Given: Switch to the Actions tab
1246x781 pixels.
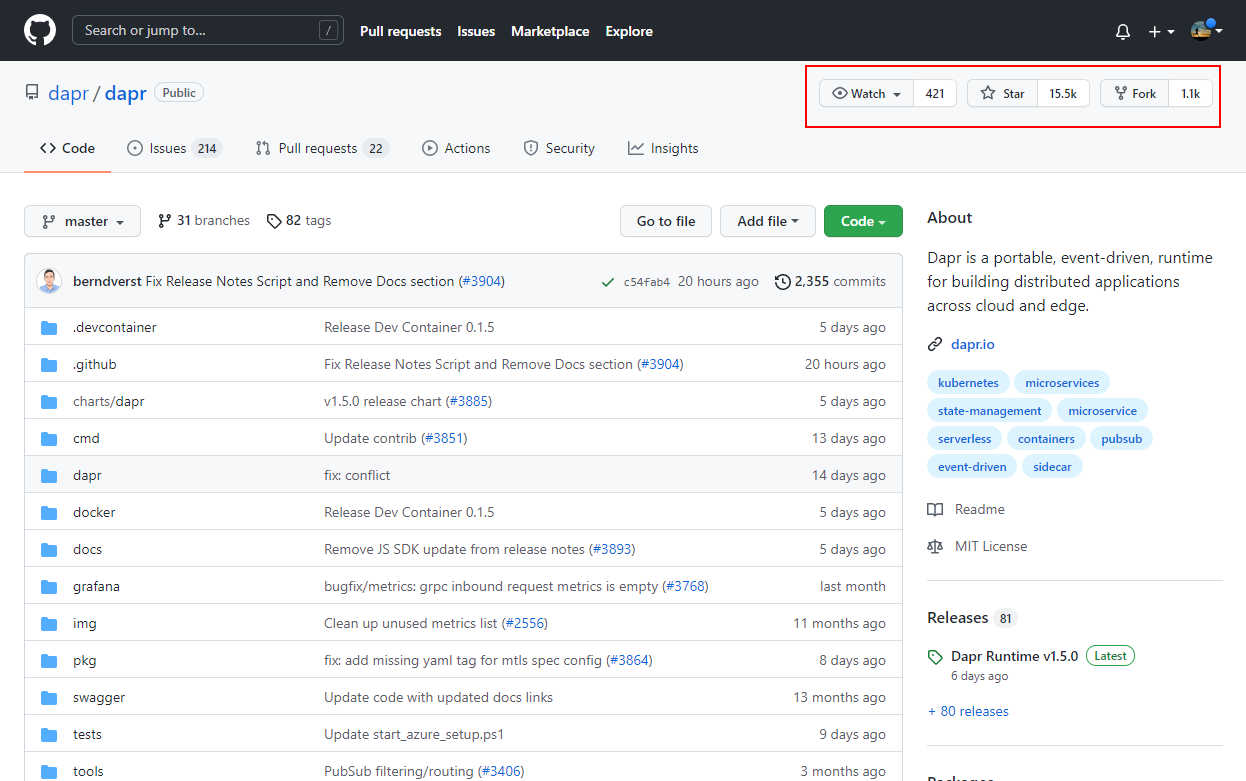Looking at the screenshot, I should (456, 148).
